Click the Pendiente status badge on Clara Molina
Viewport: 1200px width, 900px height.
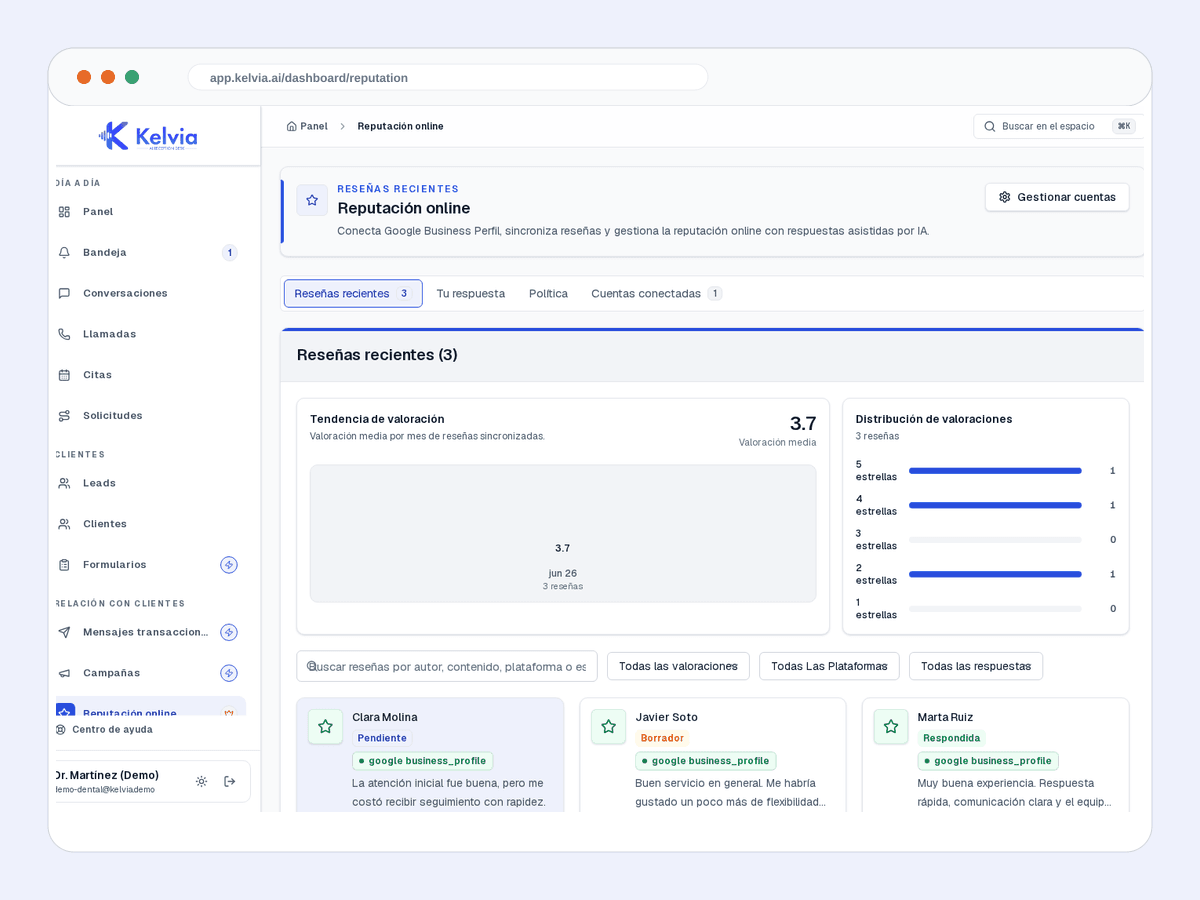[382, 738]
